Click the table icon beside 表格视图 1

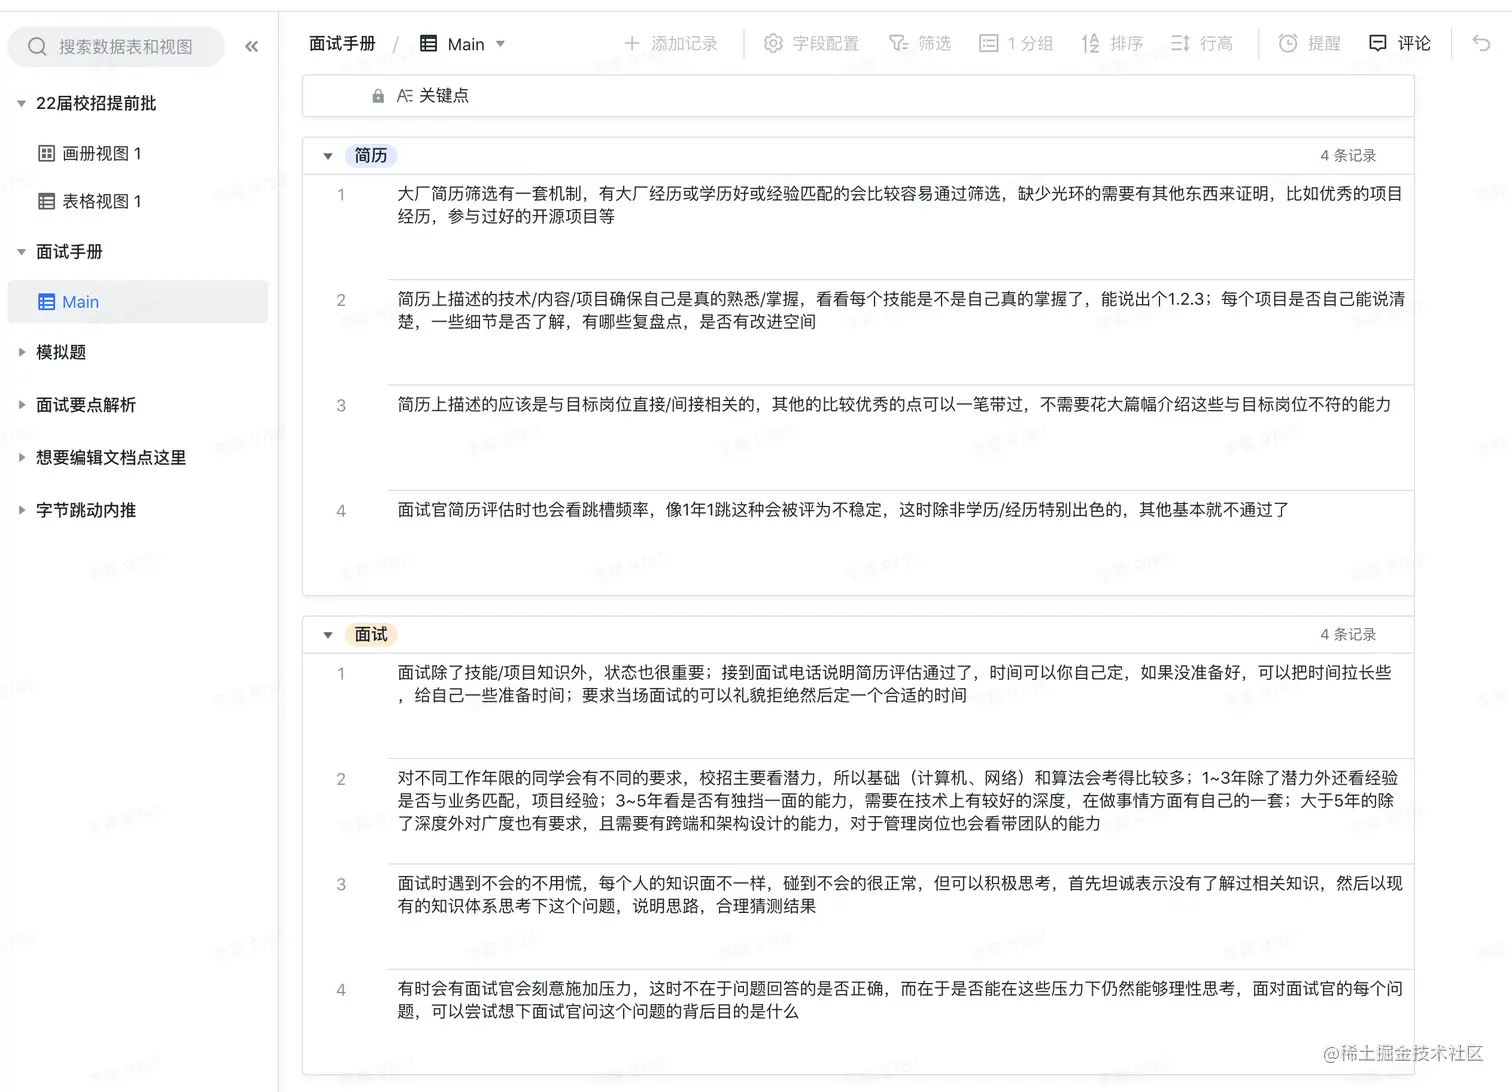46,201
